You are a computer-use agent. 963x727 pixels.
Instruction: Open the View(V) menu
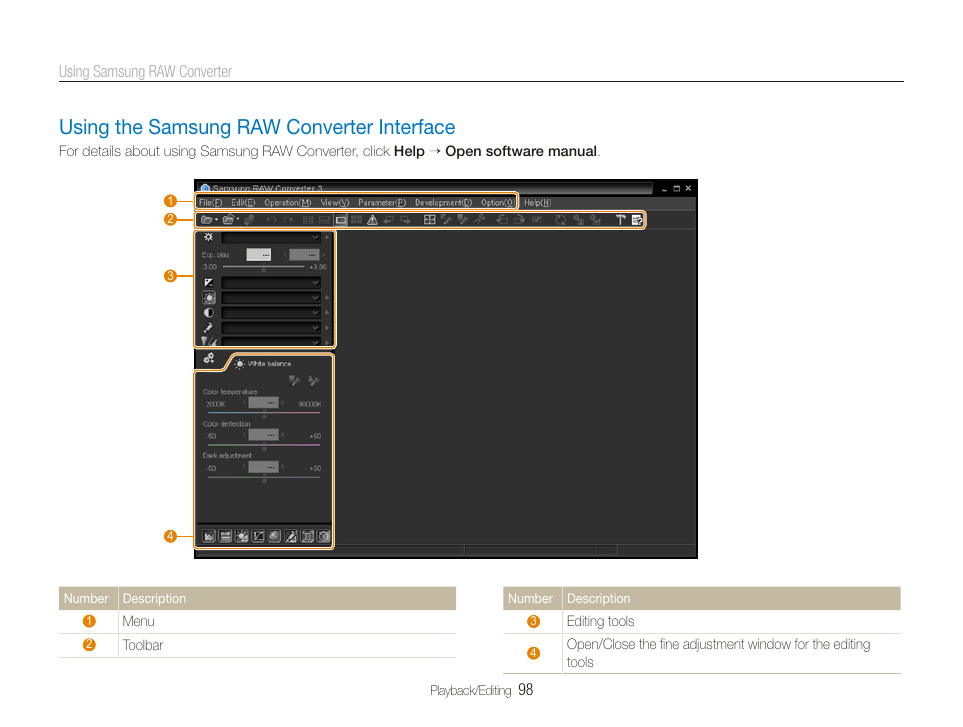coord(335,203)
